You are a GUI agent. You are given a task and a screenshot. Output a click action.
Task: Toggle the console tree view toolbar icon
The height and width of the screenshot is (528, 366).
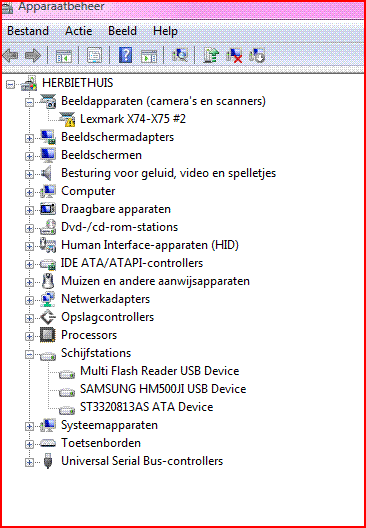point(64,55)
